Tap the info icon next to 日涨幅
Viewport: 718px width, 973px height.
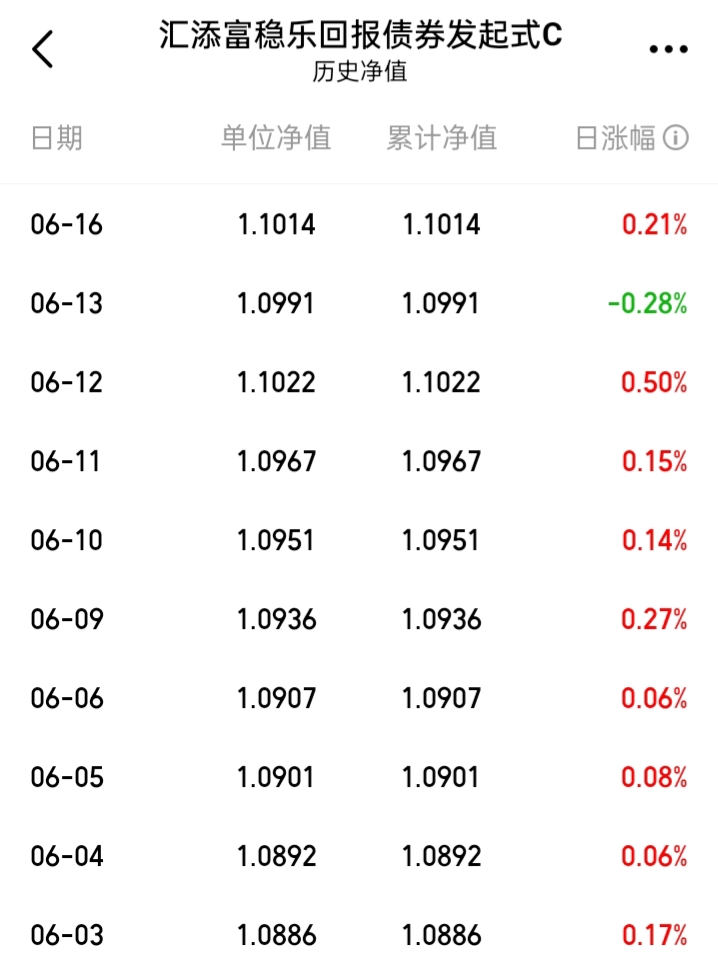pyautogui.click(x=676, y=138)
